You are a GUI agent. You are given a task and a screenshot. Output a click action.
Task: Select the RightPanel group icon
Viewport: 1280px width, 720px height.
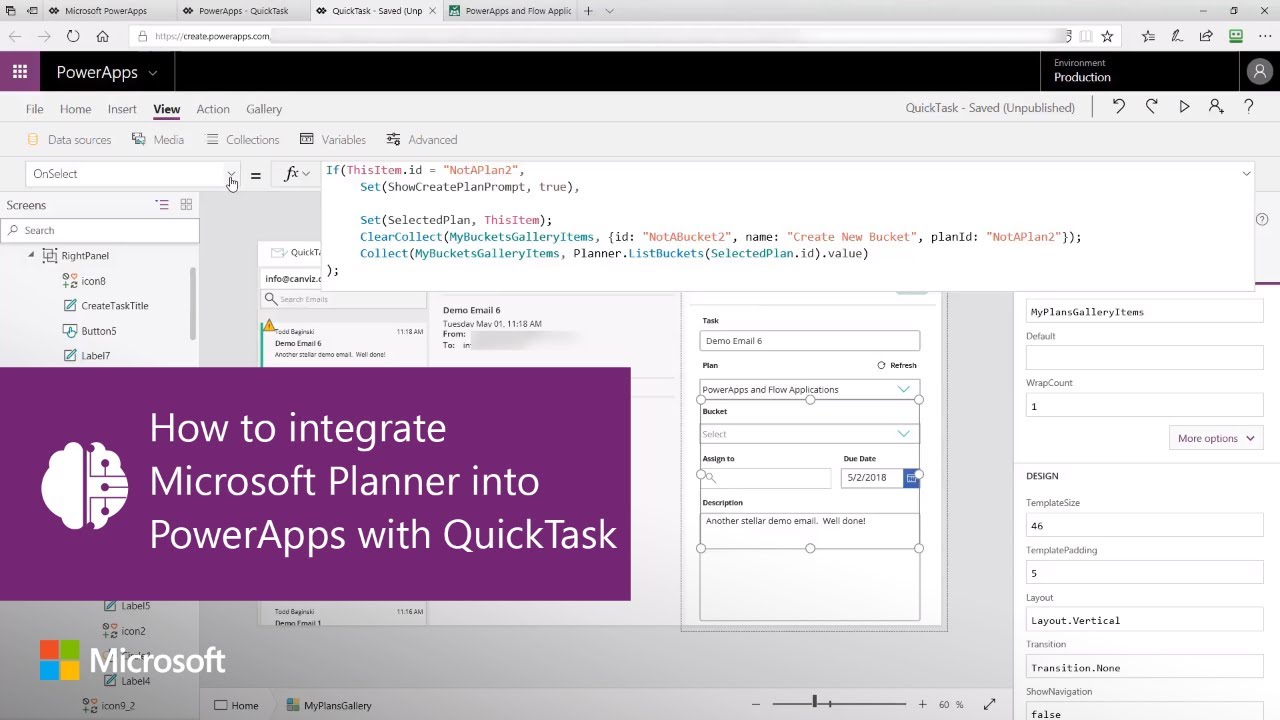coord(49,256)
